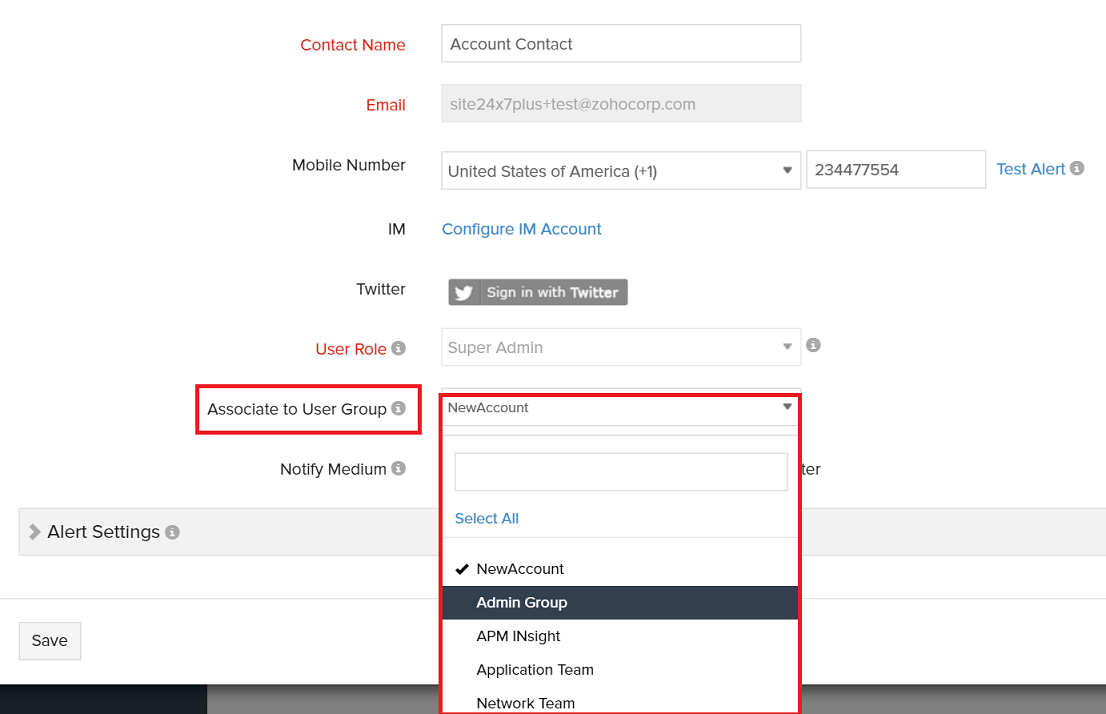This screenshot has height=714, width=1106.
Task: Click the Associate to User Group info icon
Action: pos(399,409)
